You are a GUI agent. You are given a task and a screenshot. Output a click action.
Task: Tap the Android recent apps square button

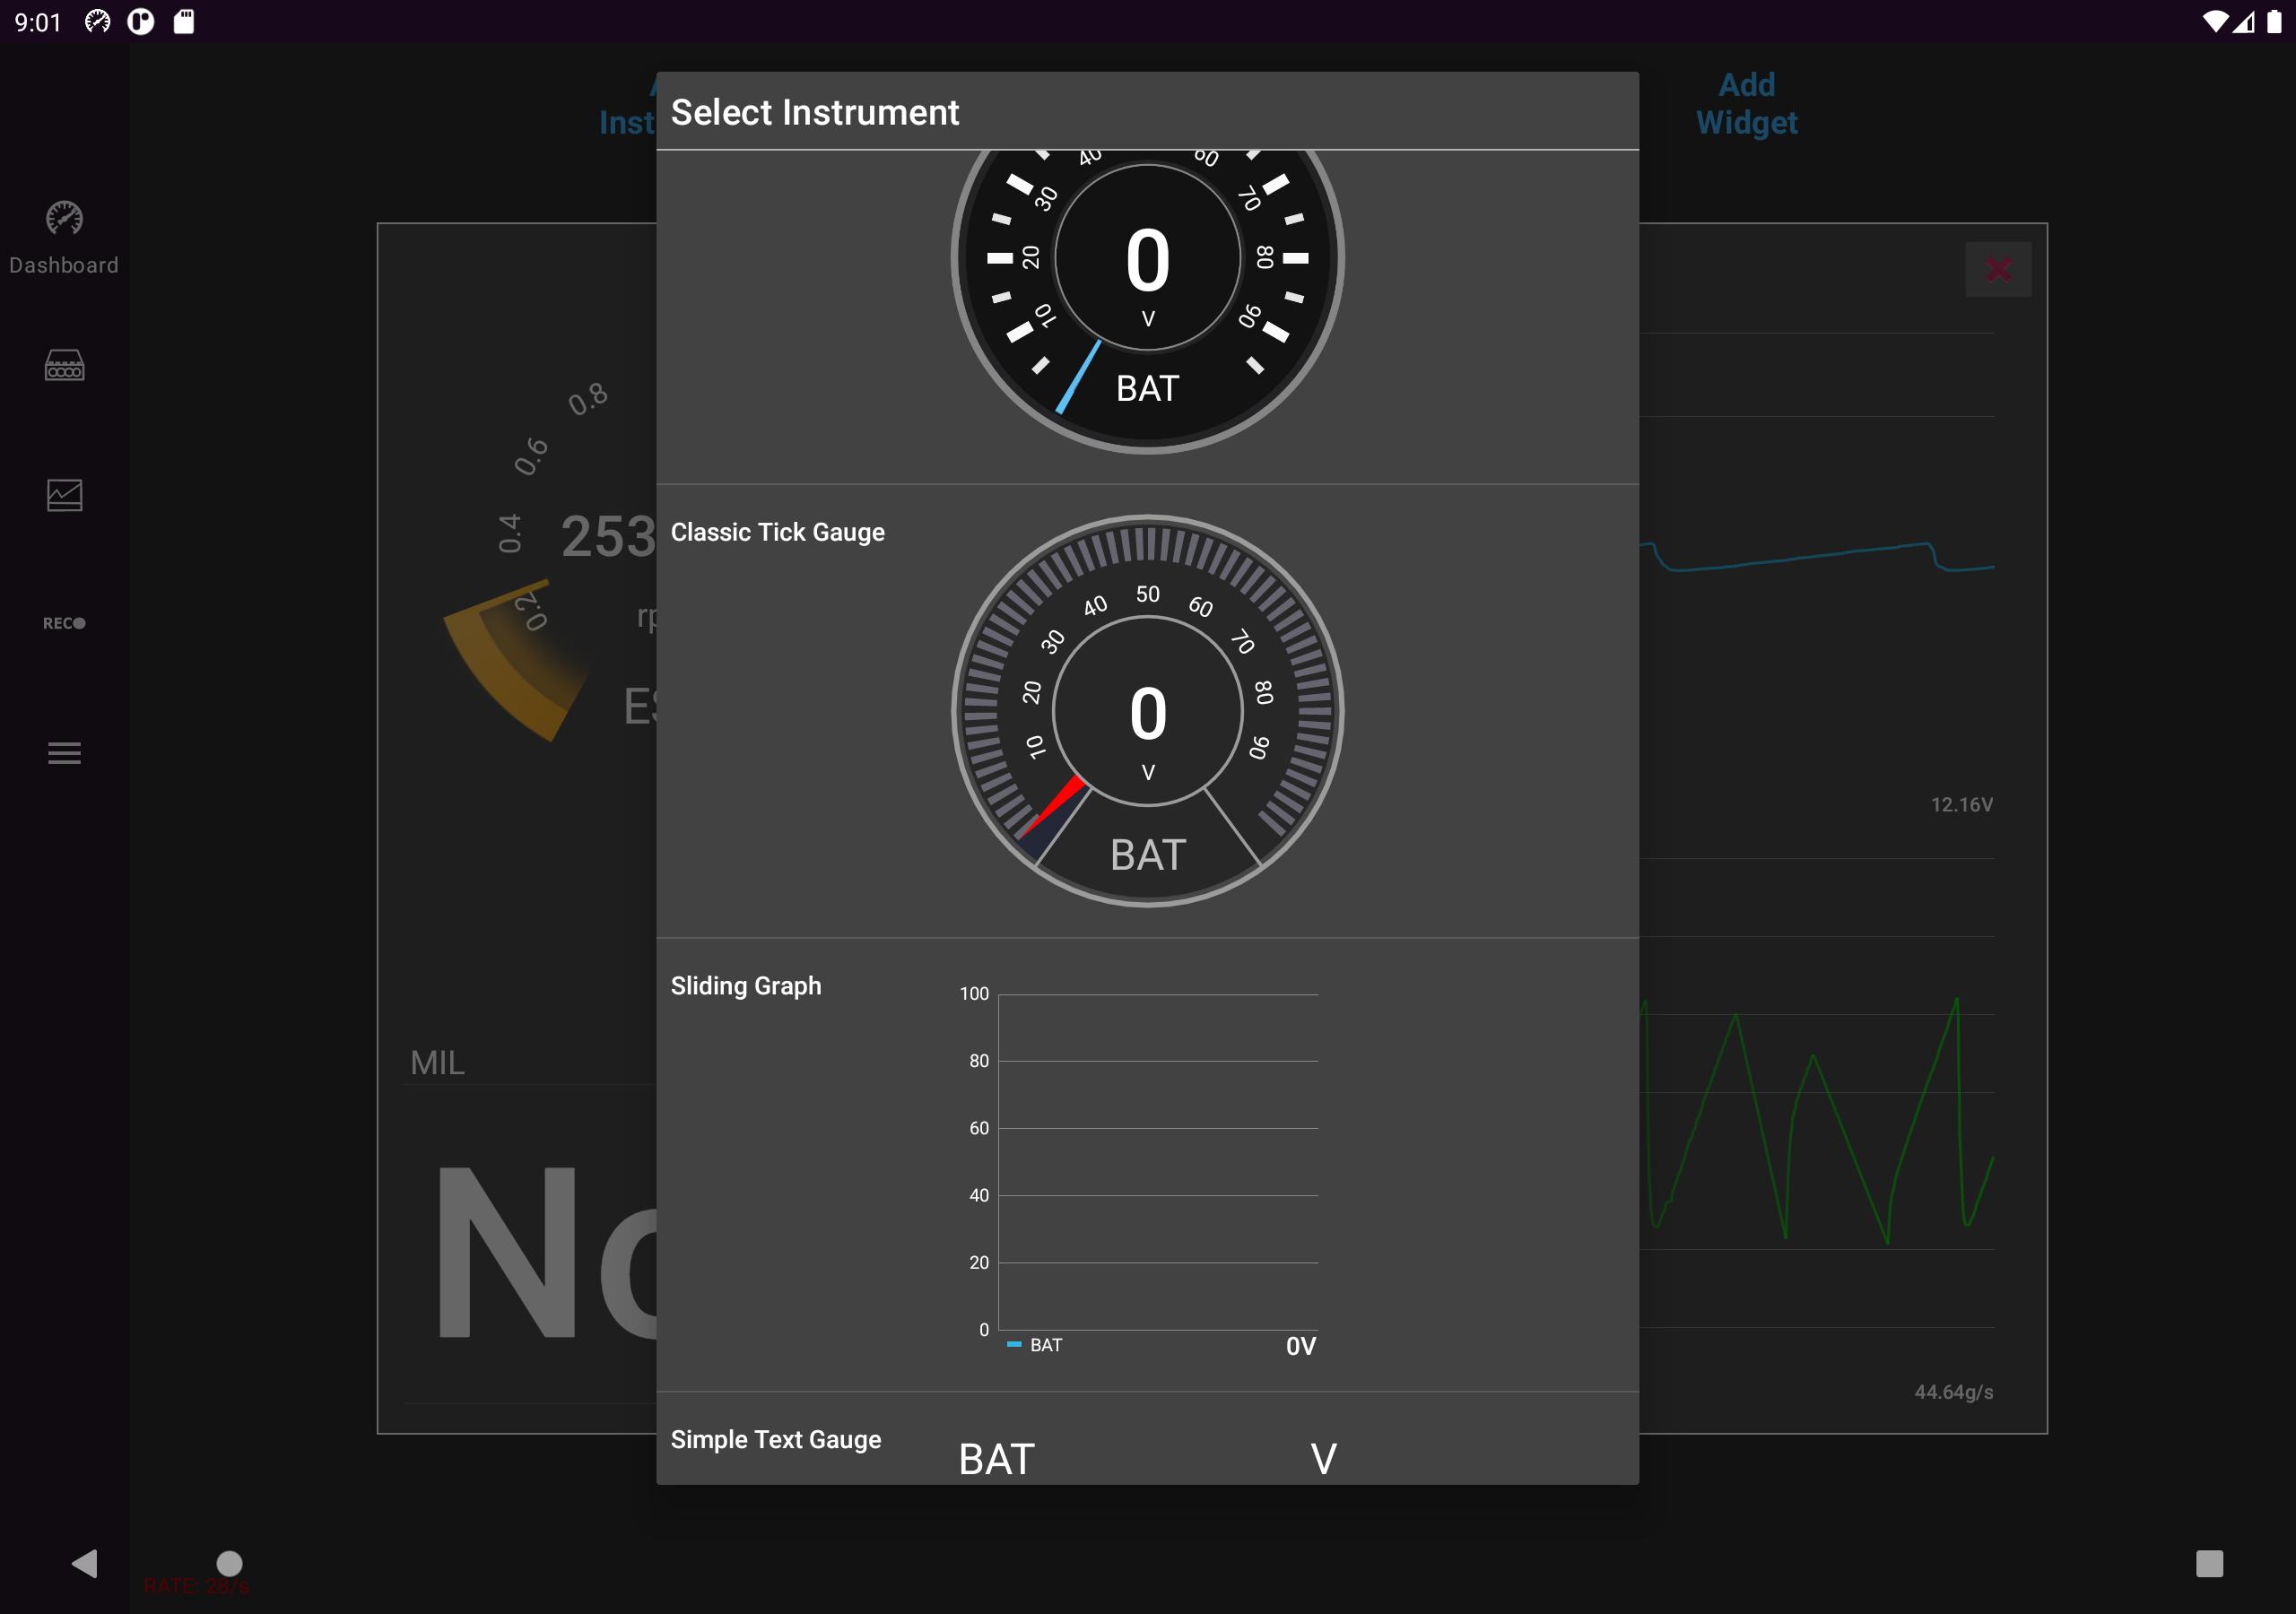(2209, 1563)
